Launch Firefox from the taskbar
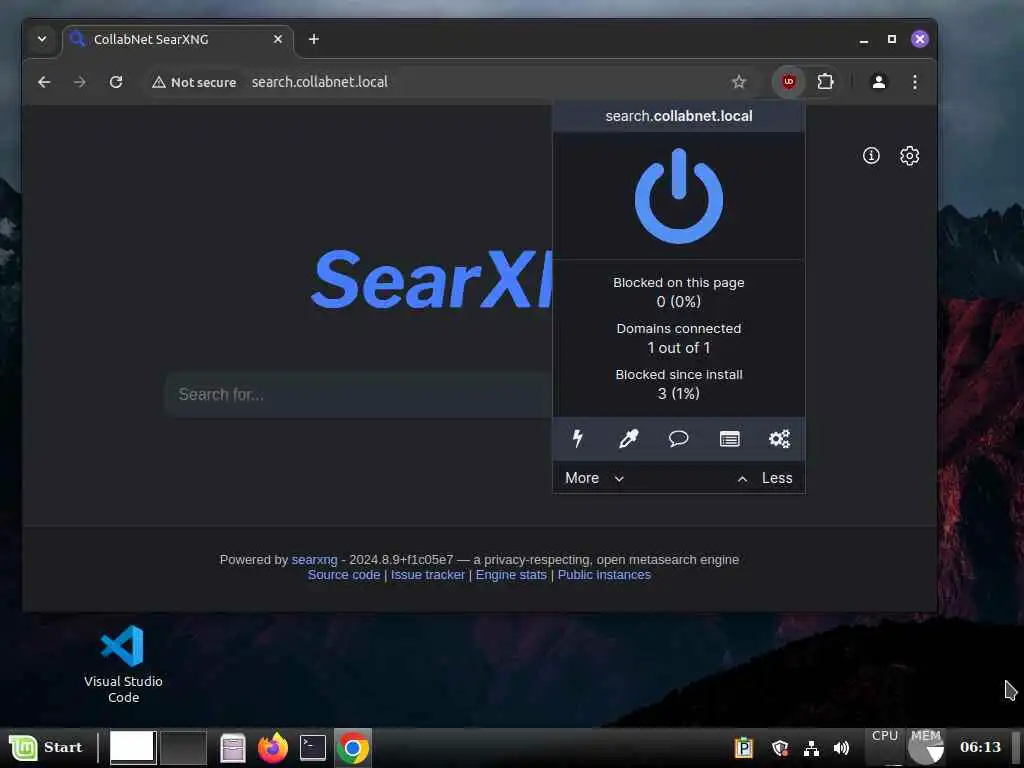This screenshot has width=1024, height=768. [273, 748]
